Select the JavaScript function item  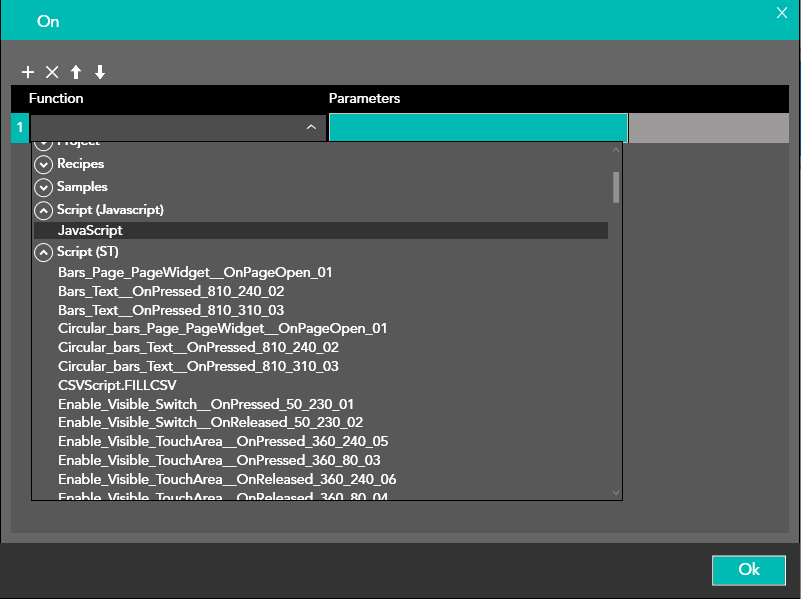click(x=90, y=231)
